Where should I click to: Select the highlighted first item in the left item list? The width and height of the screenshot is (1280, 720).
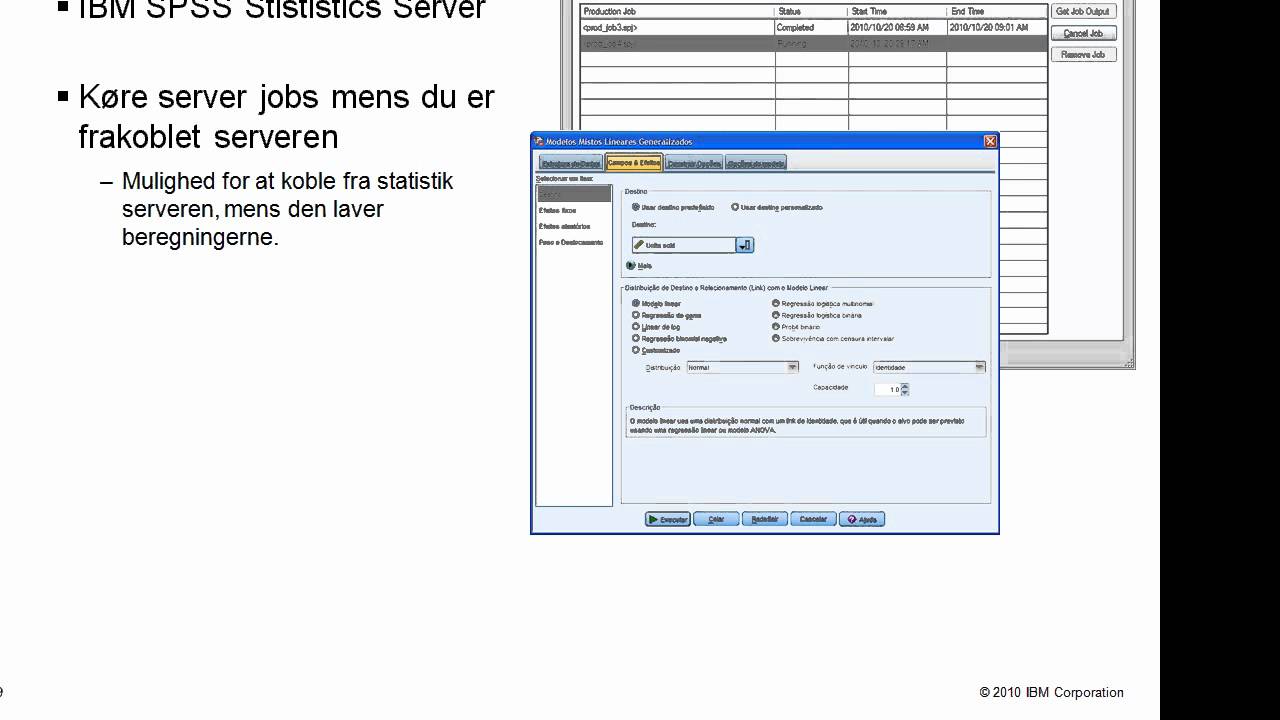tap(574, 194)
